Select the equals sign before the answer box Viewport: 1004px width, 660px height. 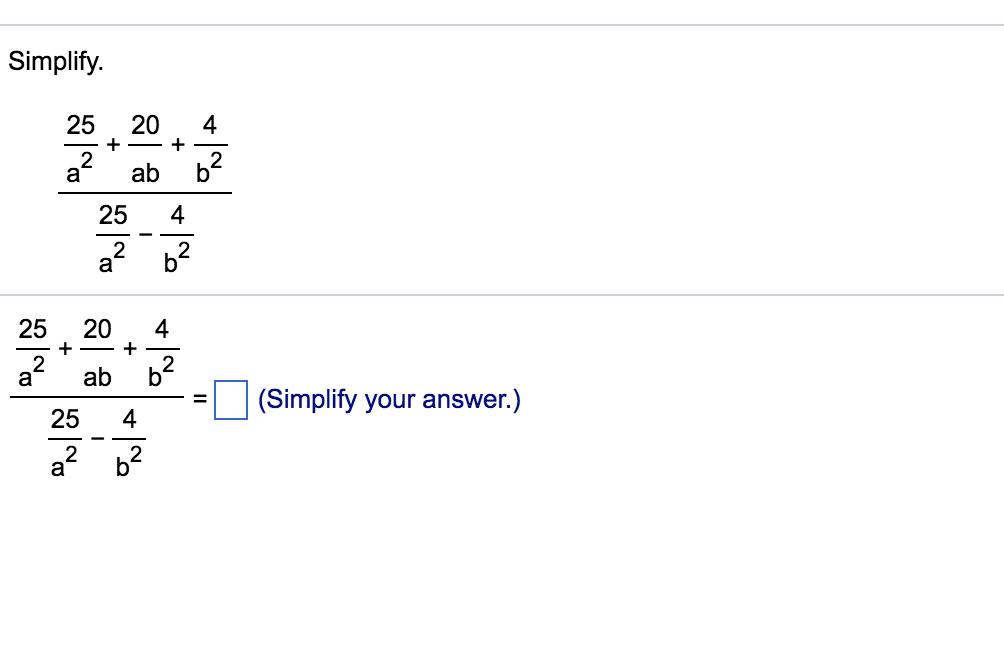[x=199, y=399]
